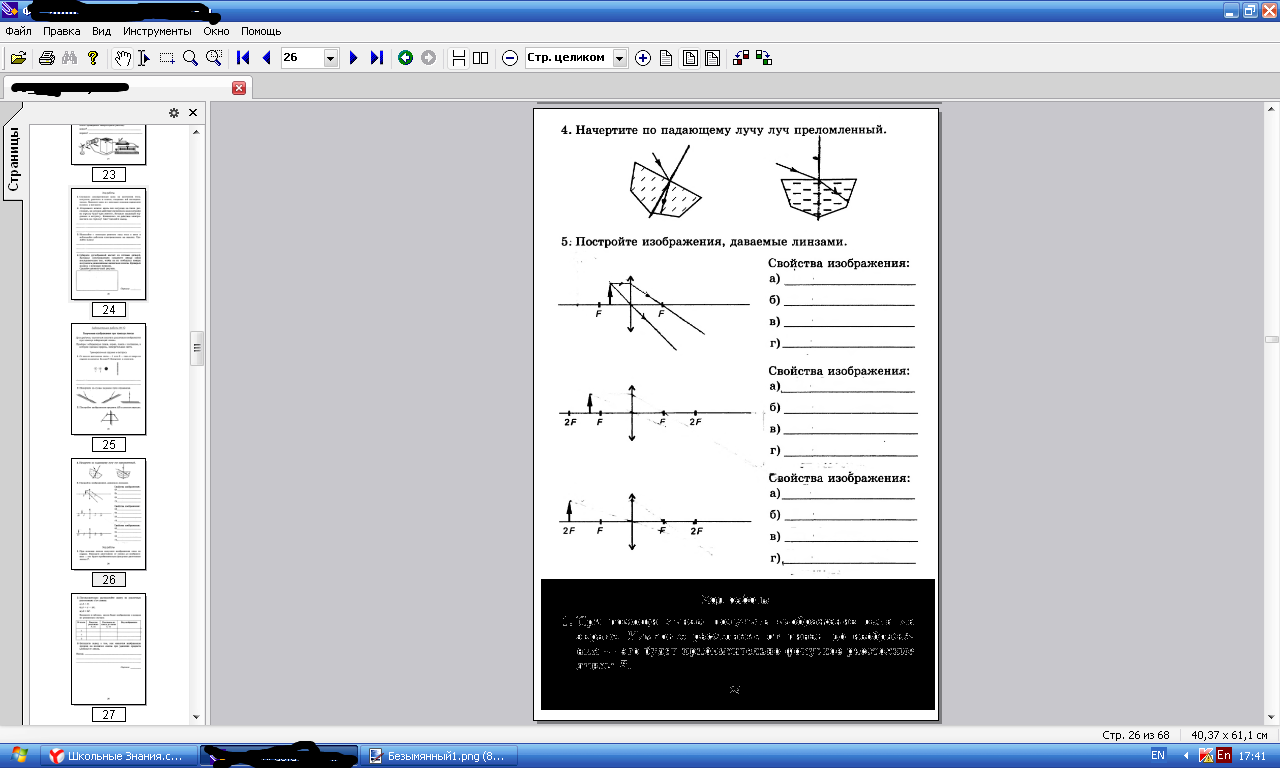Click the Open file folder icon
The image size is (1280, 768).
point(18,58)
